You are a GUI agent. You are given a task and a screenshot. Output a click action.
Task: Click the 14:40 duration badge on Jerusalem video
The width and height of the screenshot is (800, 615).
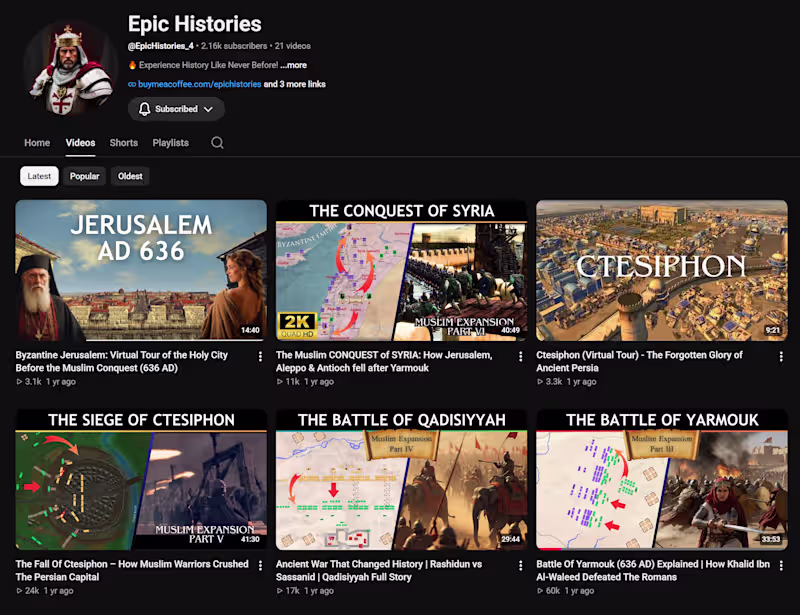click(x=250, y=330)
